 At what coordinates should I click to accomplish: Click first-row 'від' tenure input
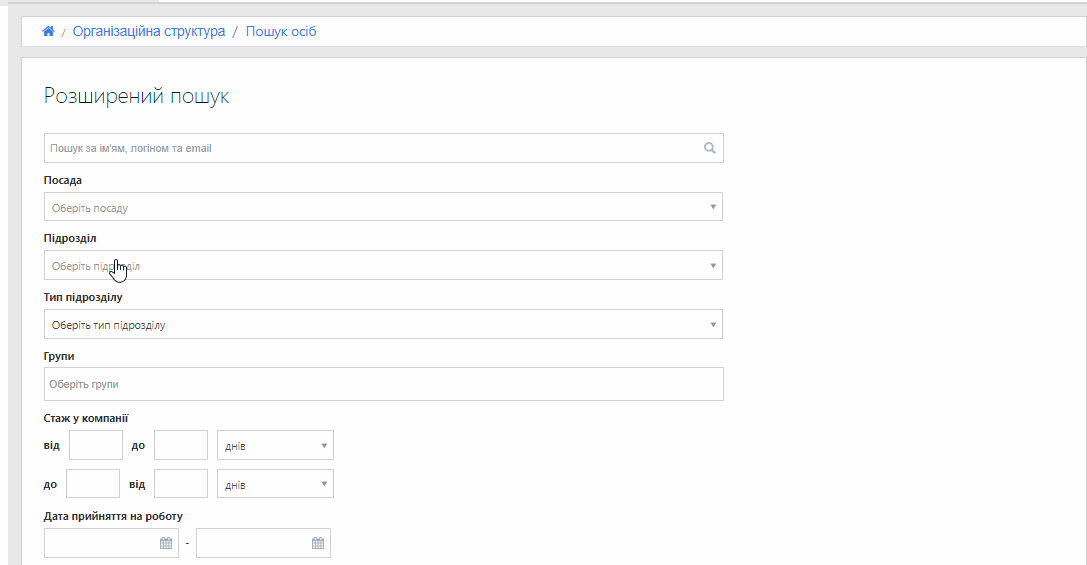pyautogui.click(x=96, y=445)
